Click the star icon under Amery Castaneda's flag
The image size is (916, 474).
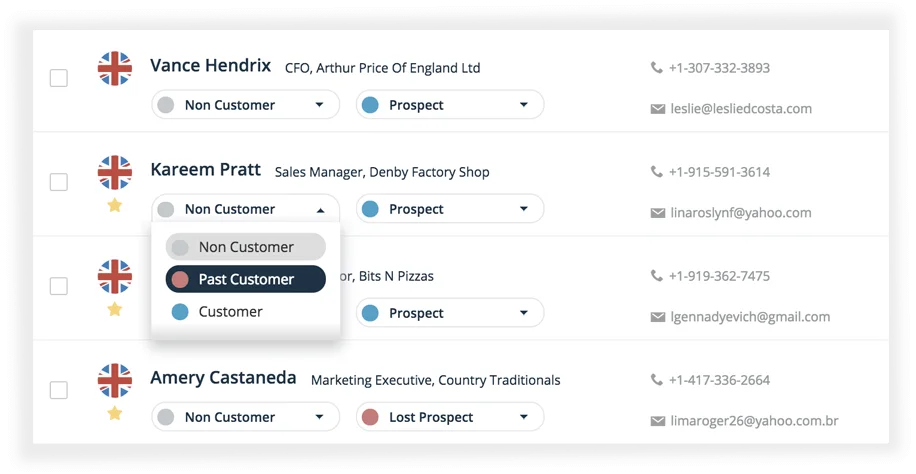pyautogui.click(x=114, y=413)
